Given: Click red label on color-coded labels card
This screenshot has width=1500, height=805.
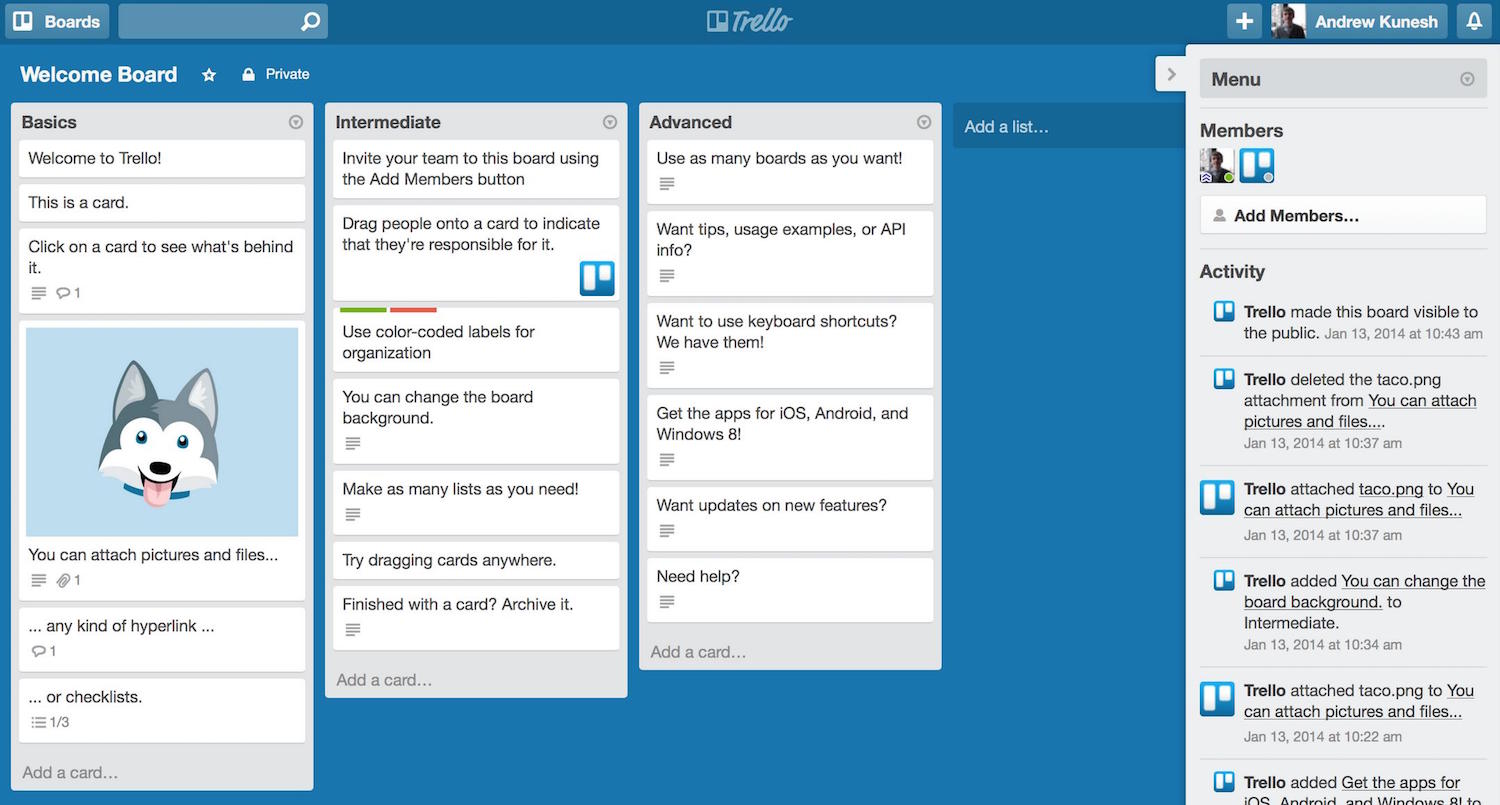Looking at the screenshot, I should coord(413,310).
